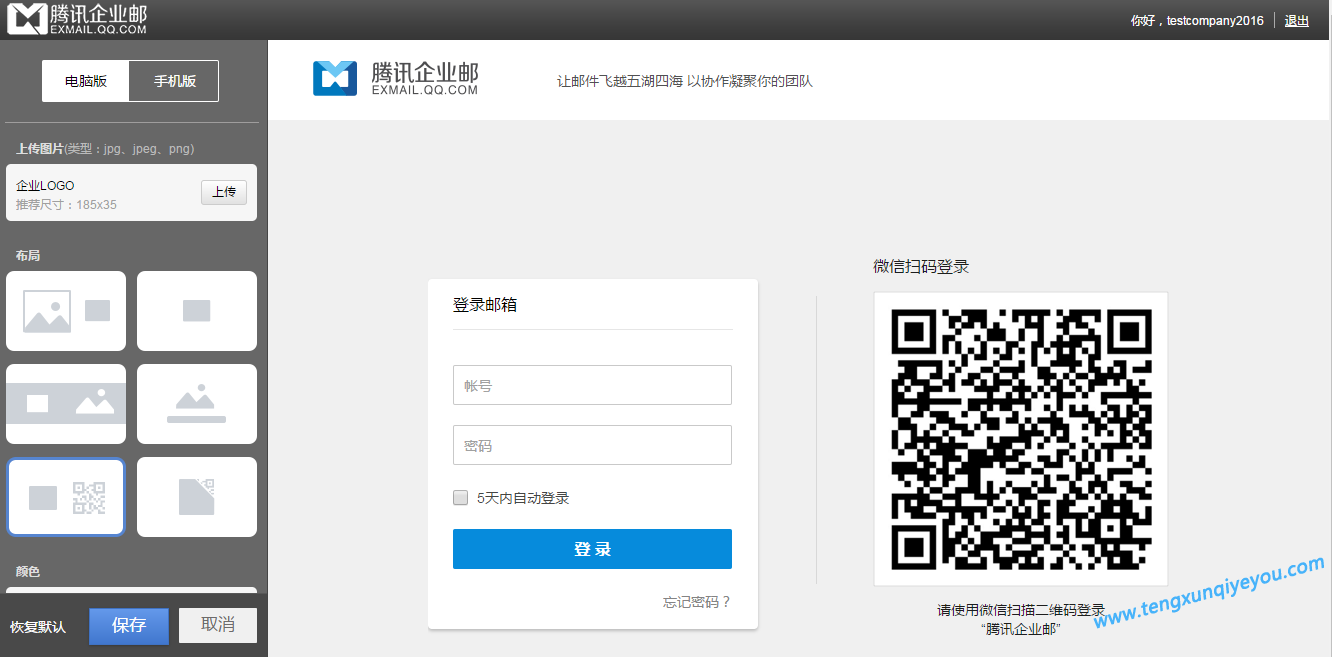Select layout with large image and small box
The image size is (1332, 657).
pos(66,311)
